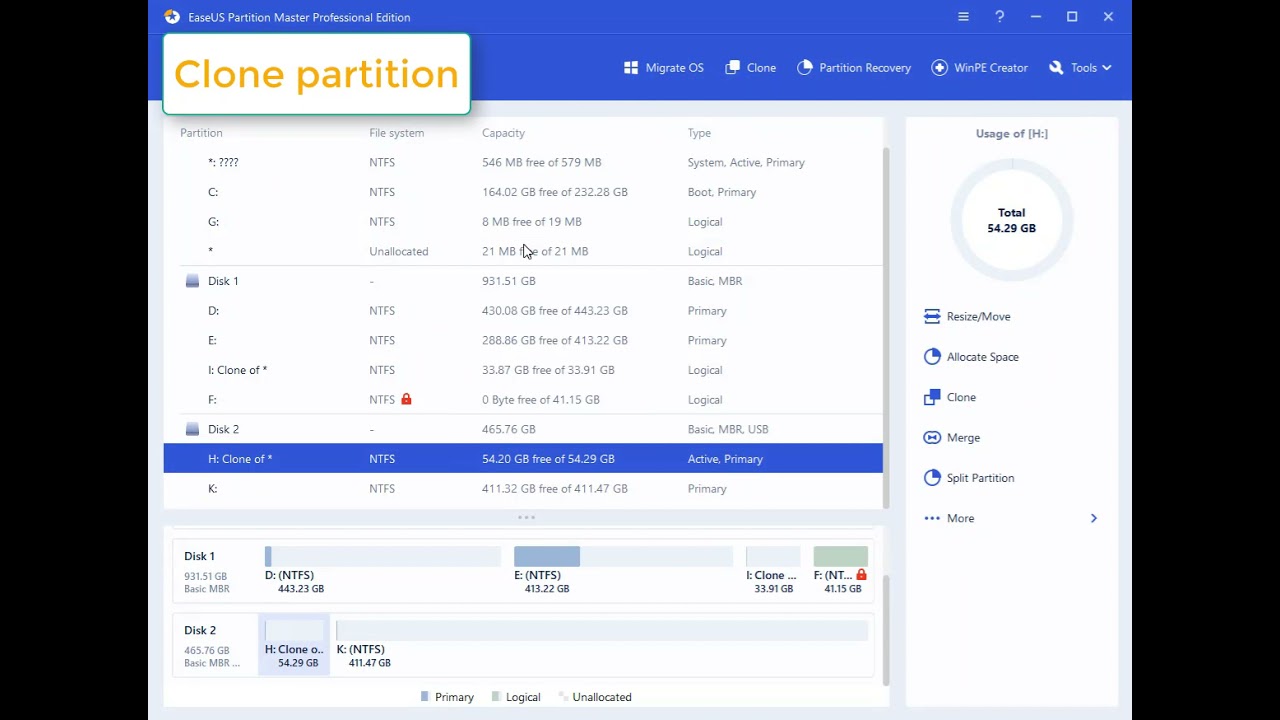Click the help question mark icon

(x=1000, y=17)
